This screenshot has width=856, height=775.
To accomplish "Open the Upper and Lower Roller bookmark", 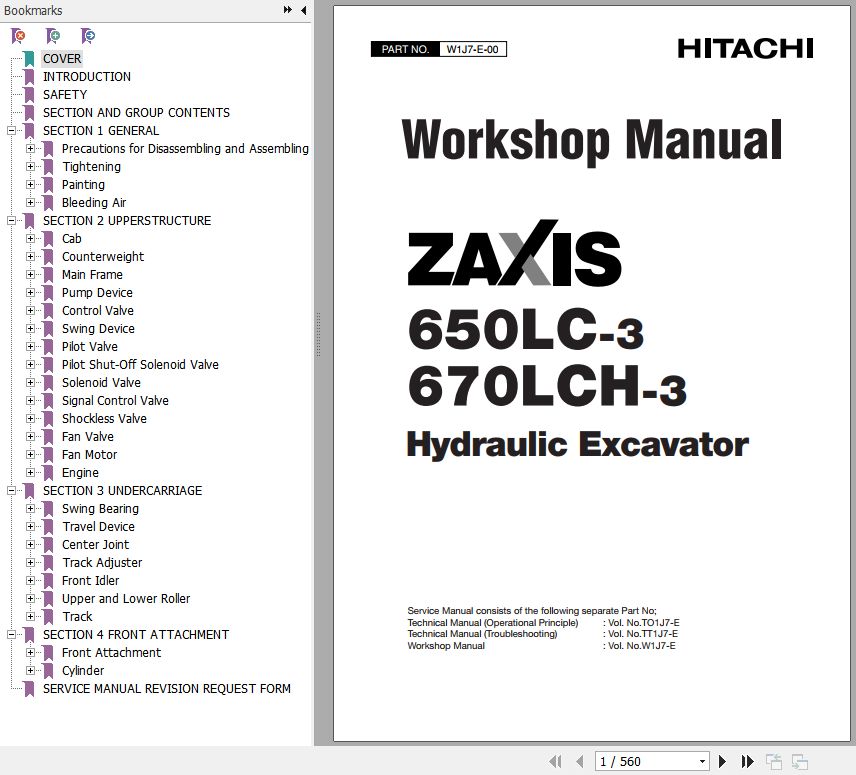I will 126,599.
